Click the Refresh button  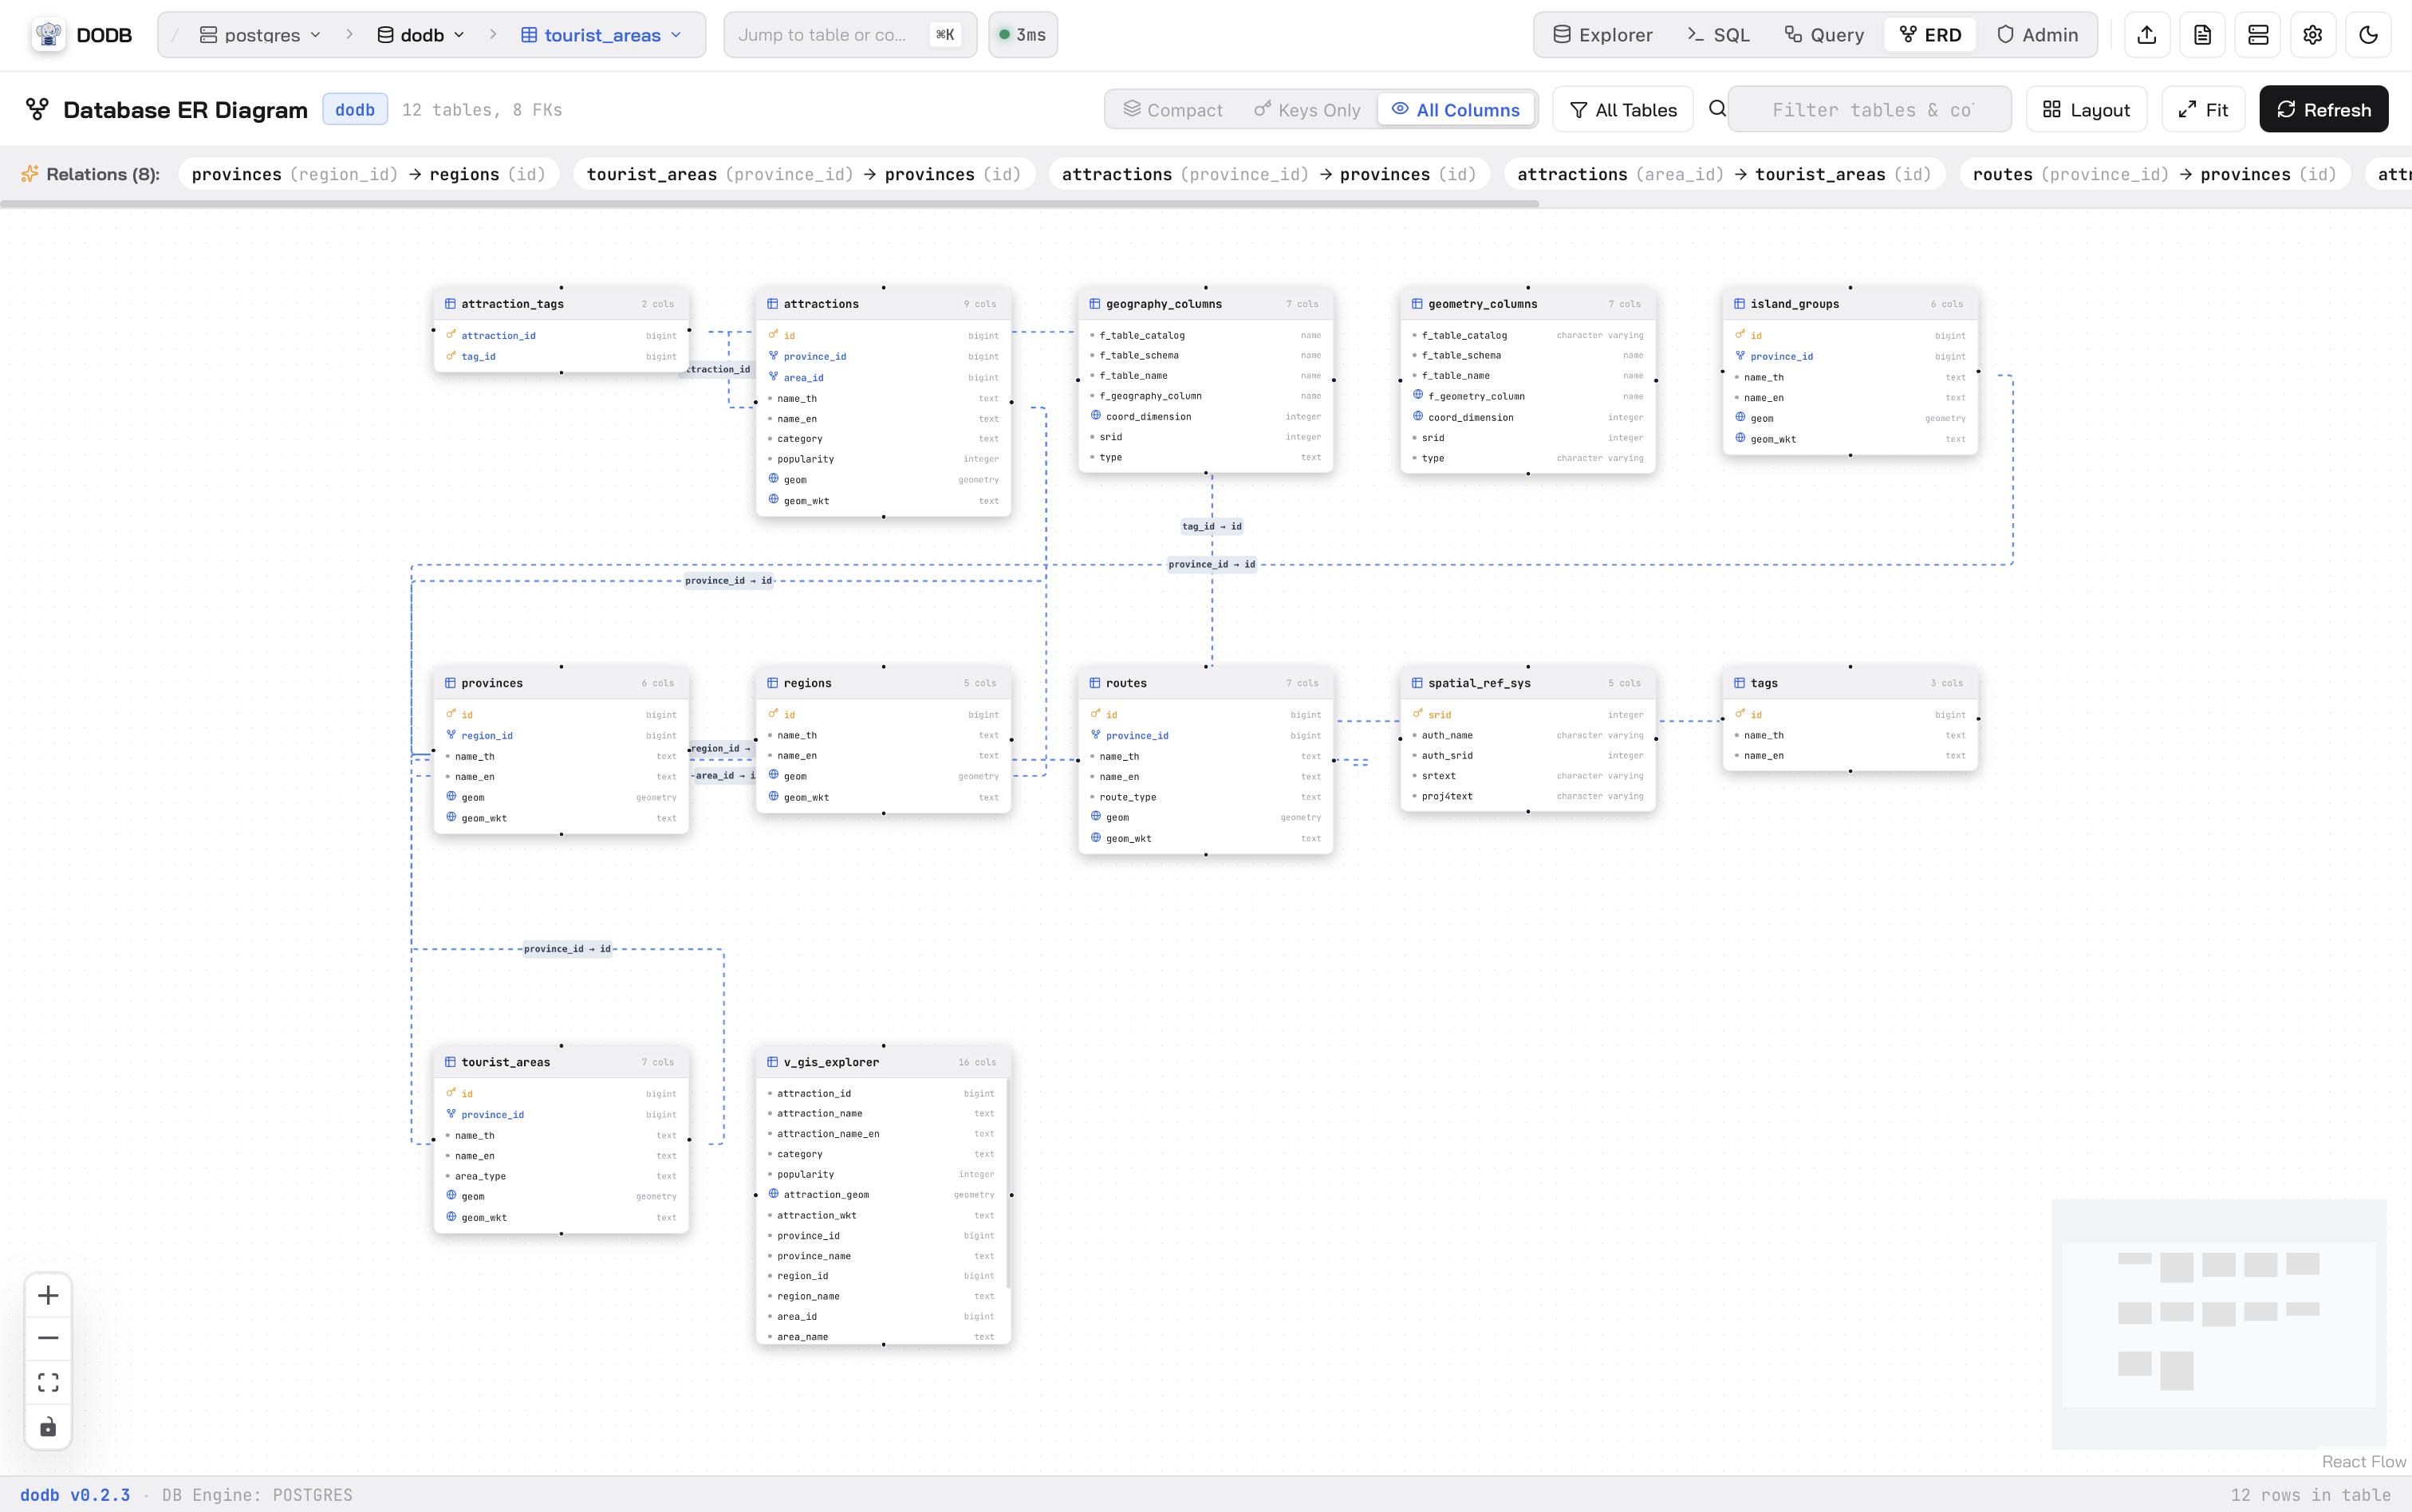2324,109
